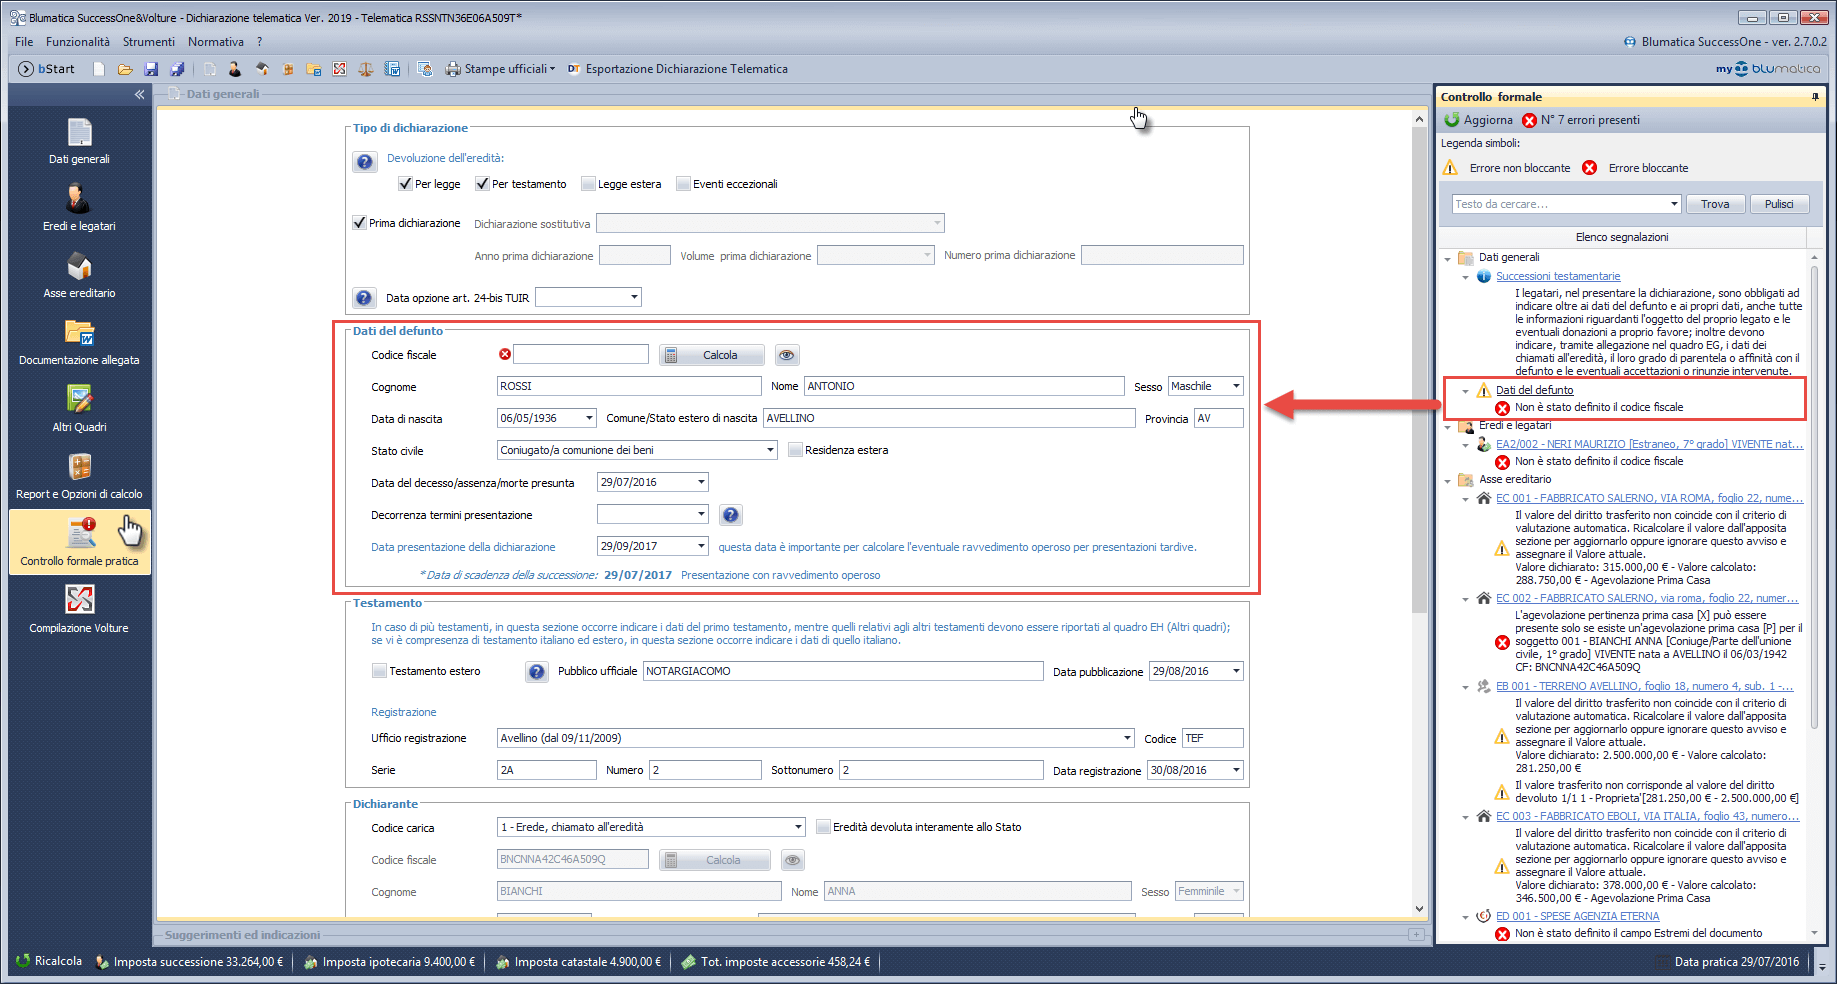Pin the Controllo formale panel
The height and width of the screenshot is (984, 1837).
1815,97
